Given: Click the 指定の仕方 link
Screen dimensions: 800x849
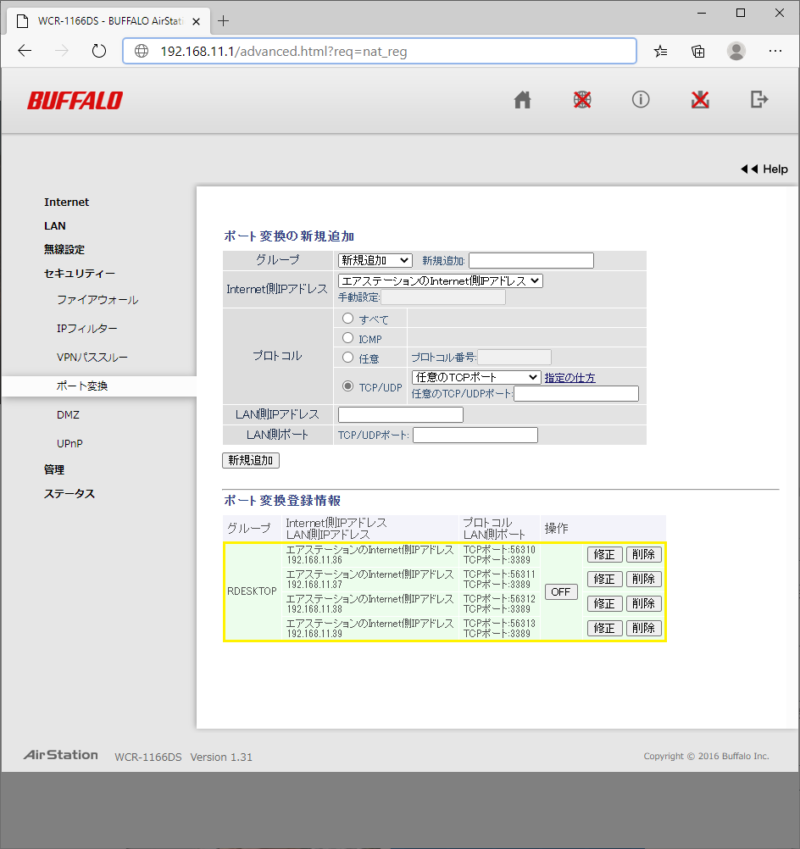Looking at the screenshot, I should click(570, 378).
